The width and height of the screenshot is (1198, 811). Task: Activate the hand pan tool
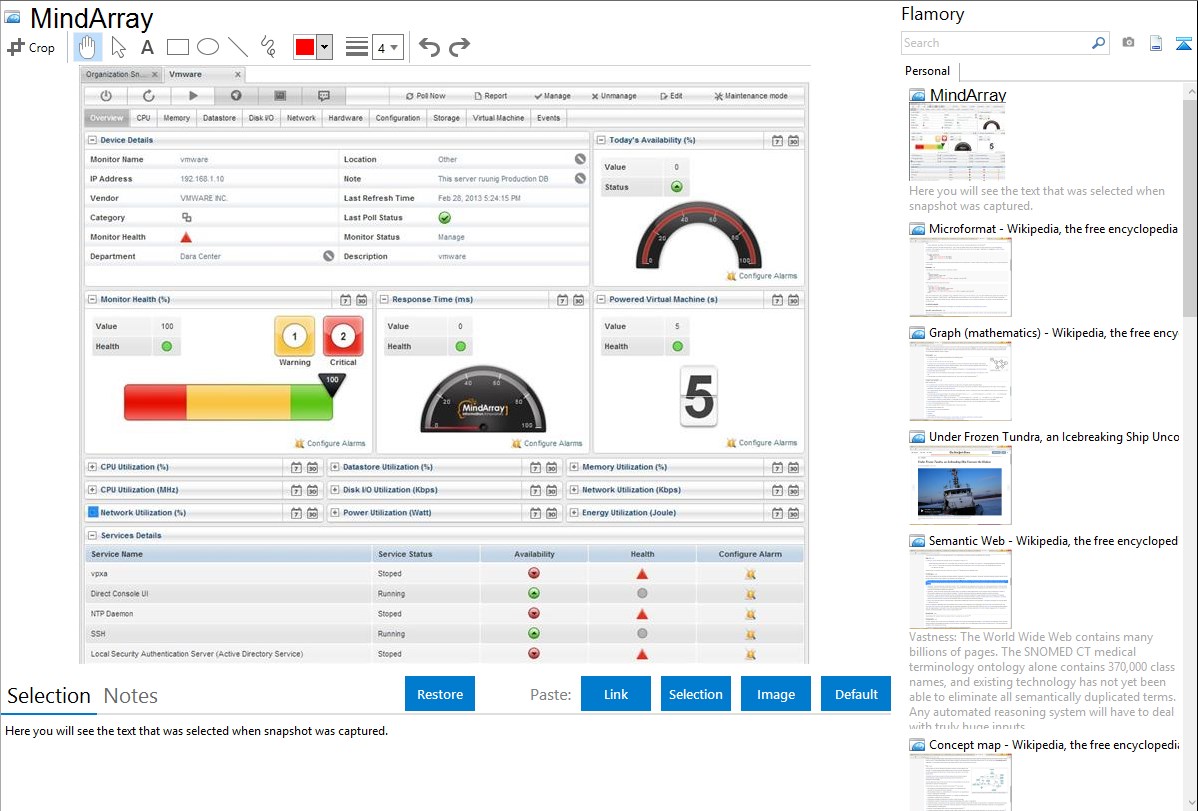(x=87, y=47)
